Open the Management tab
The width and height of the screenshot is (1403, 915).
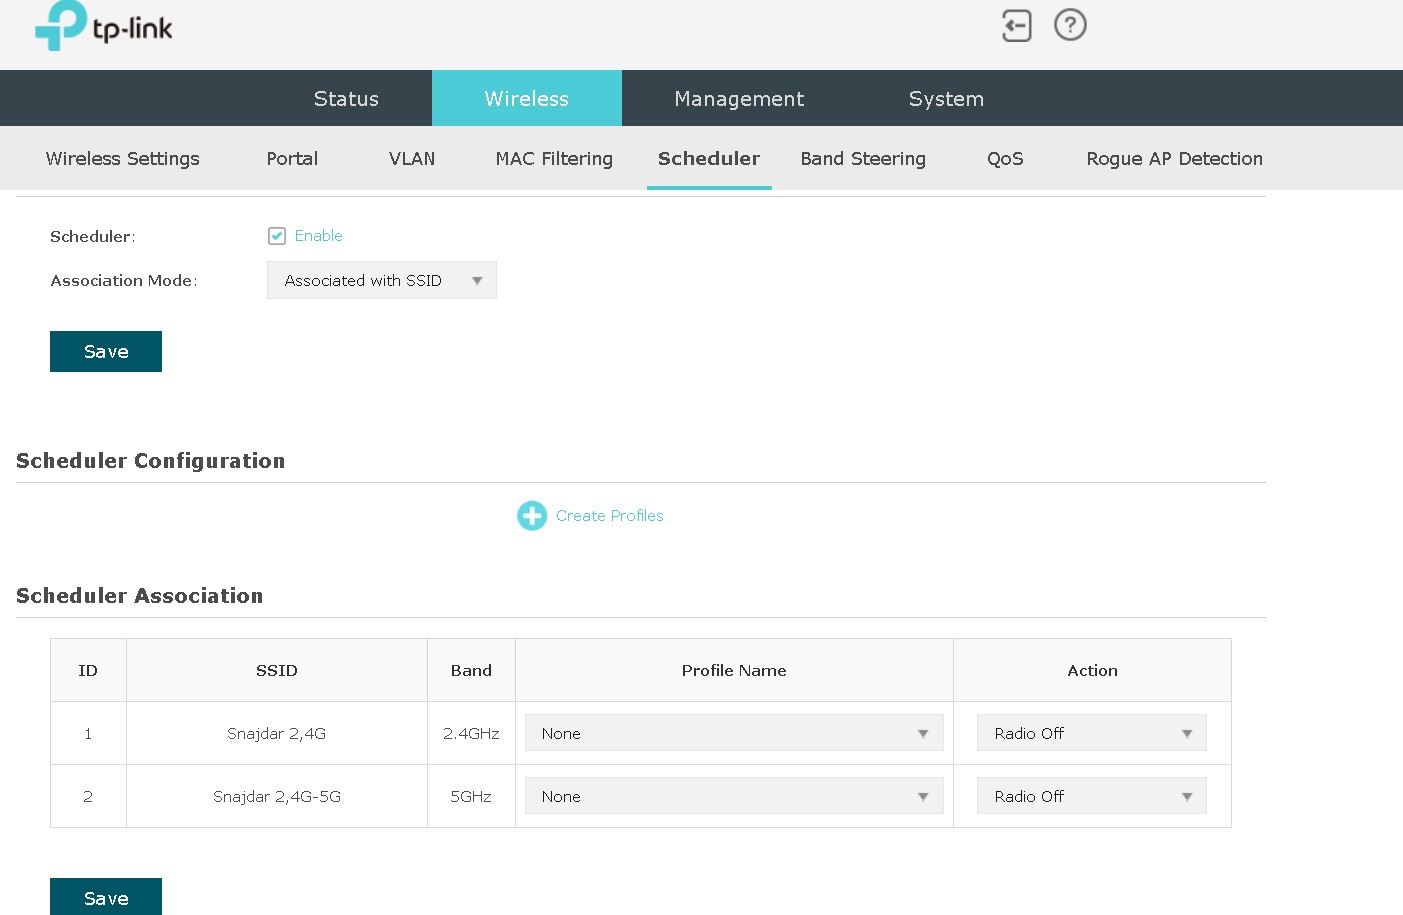[739, 99]
